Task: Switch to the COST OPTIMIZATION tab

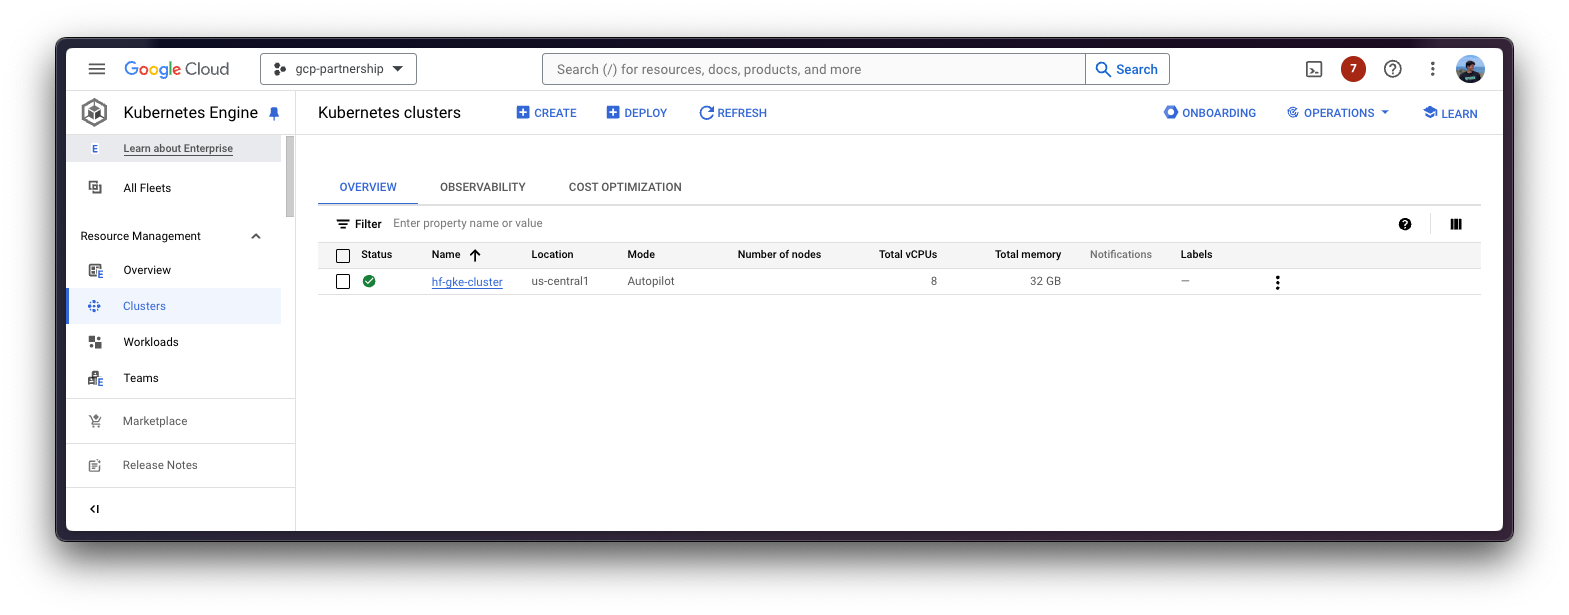Action: click(x=625, y=187)
